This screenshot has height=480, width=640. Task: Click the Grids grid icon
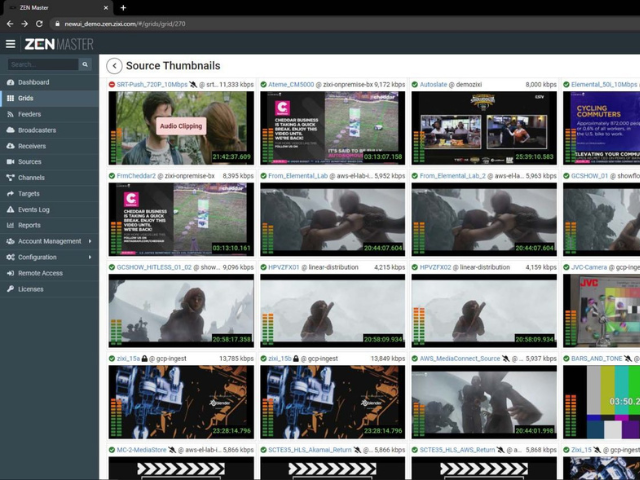tap(11, 98)
